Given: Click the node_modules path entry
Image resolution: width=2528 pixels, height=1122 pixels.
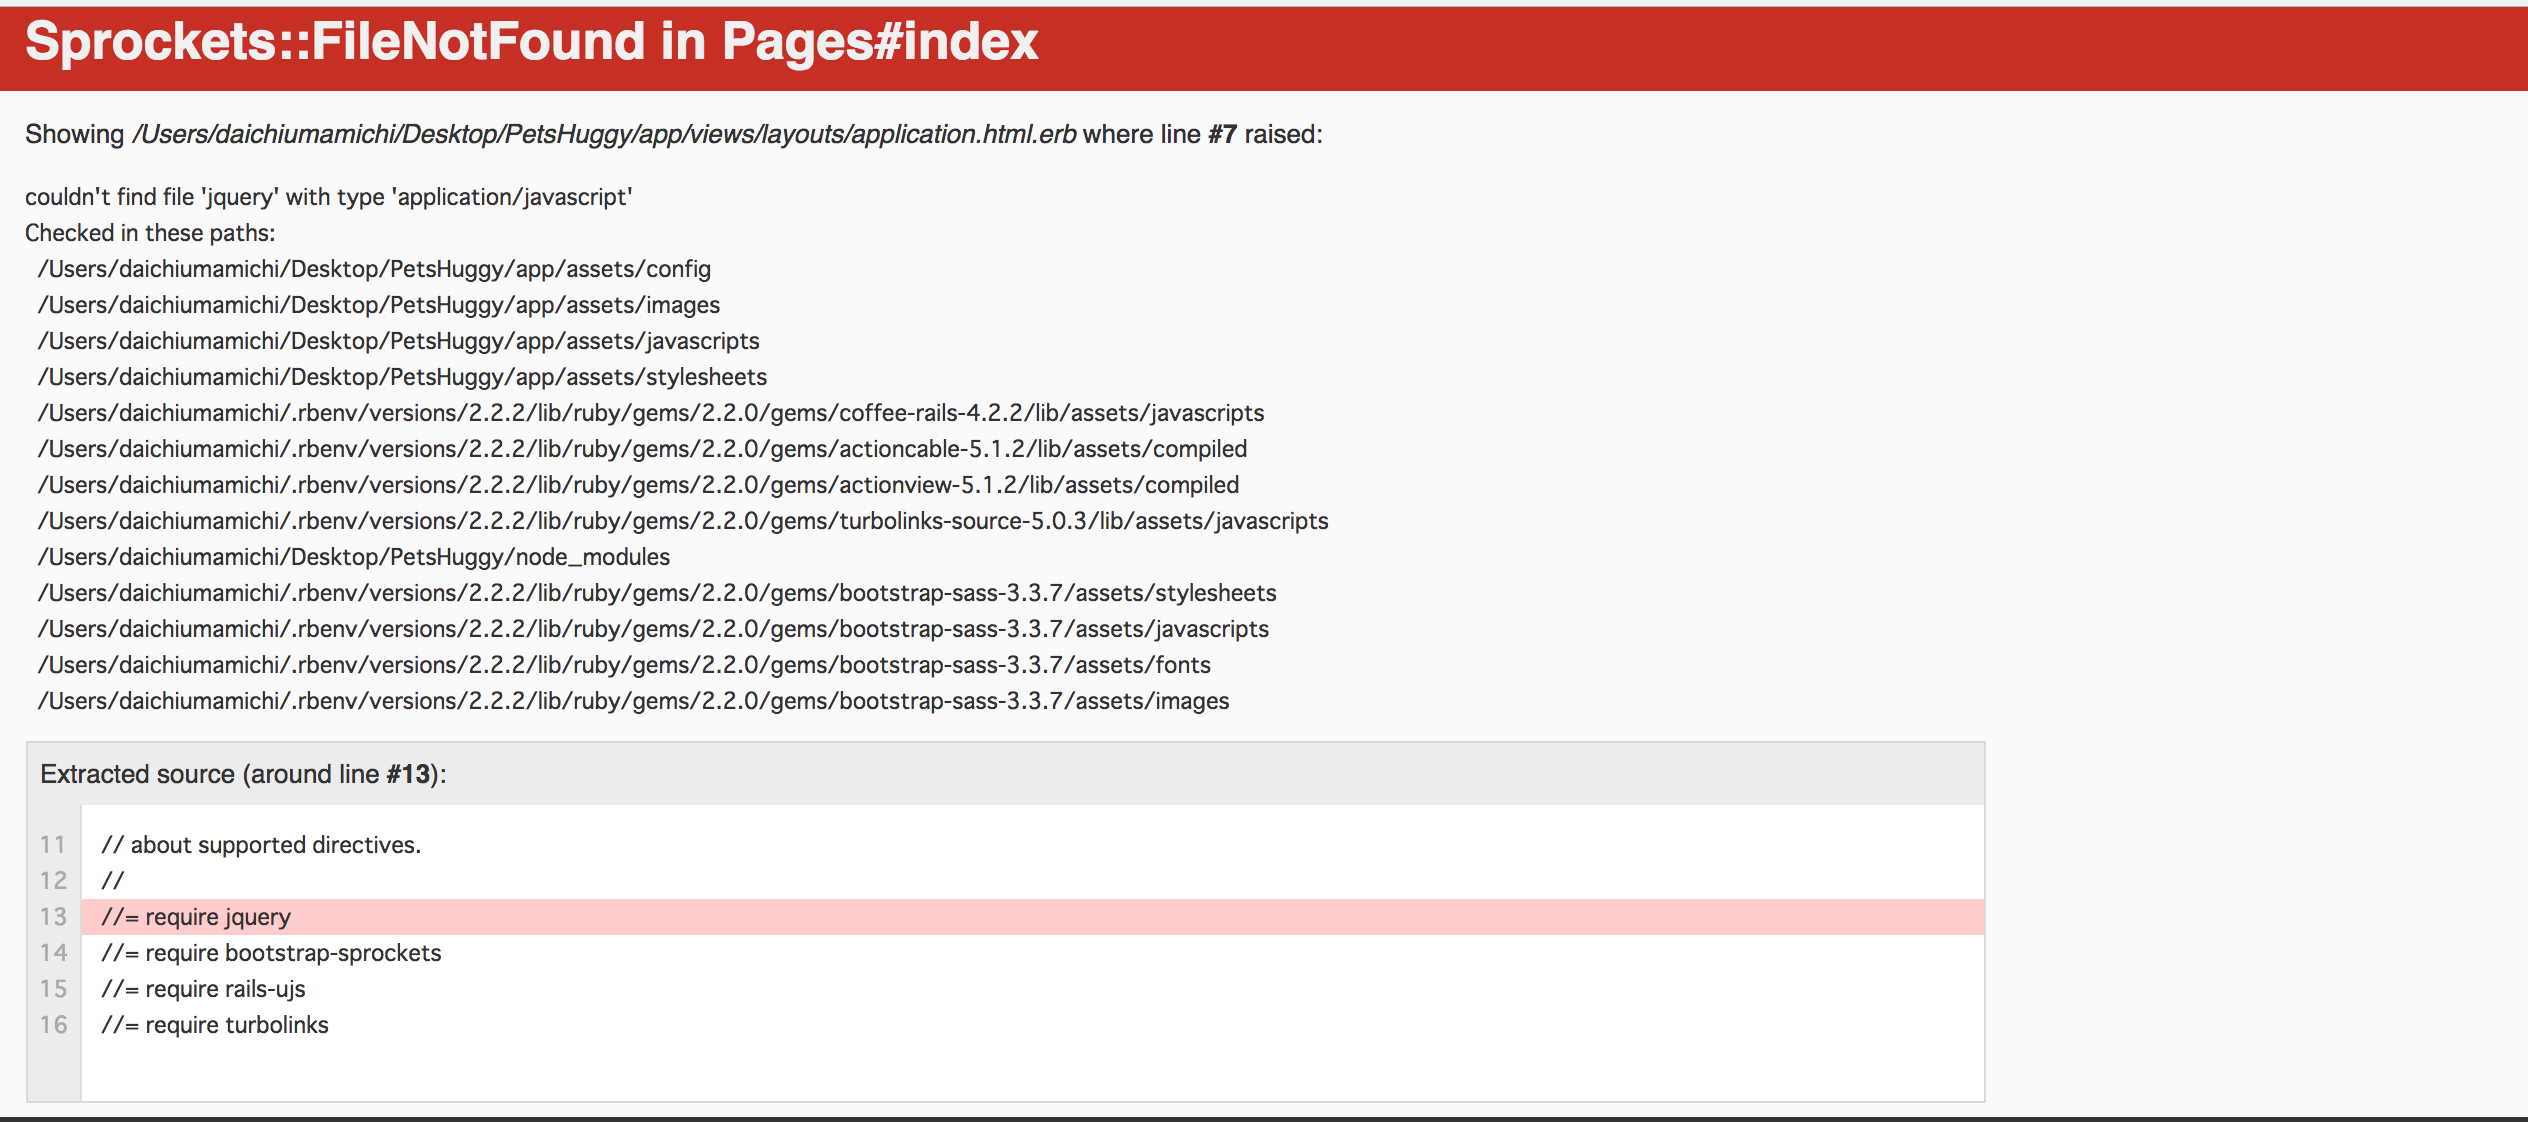Looking at the screenshot, I should tap(354, 556).
